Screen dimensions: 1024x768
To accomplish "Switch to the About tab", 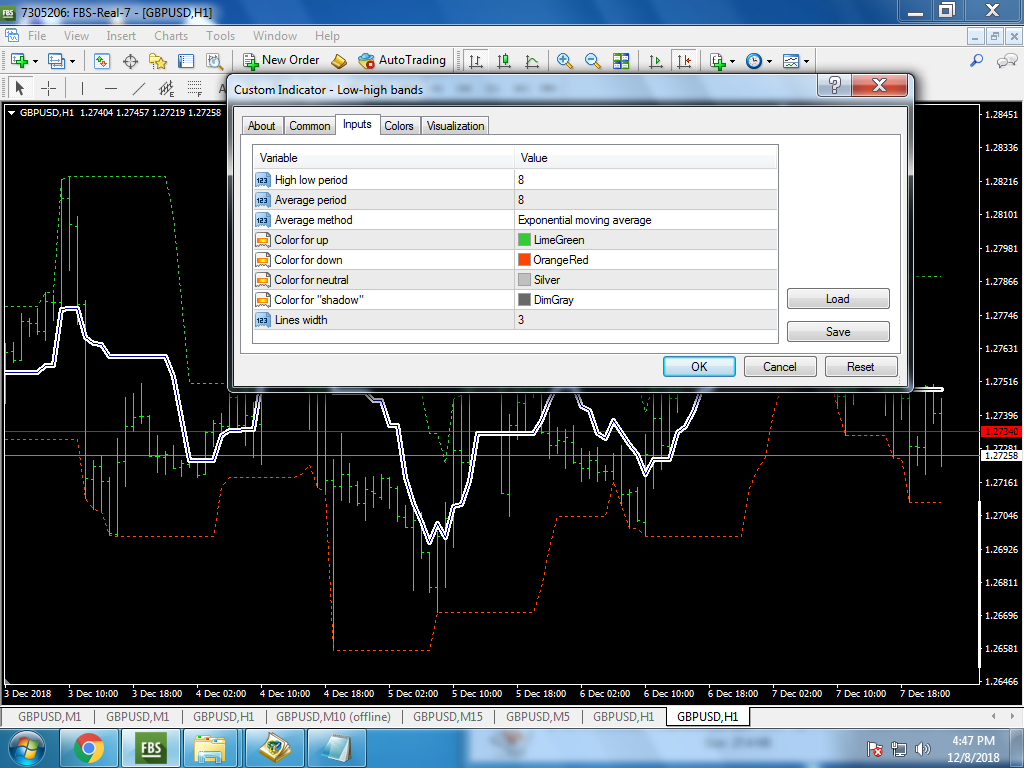I will click(262, 125).
